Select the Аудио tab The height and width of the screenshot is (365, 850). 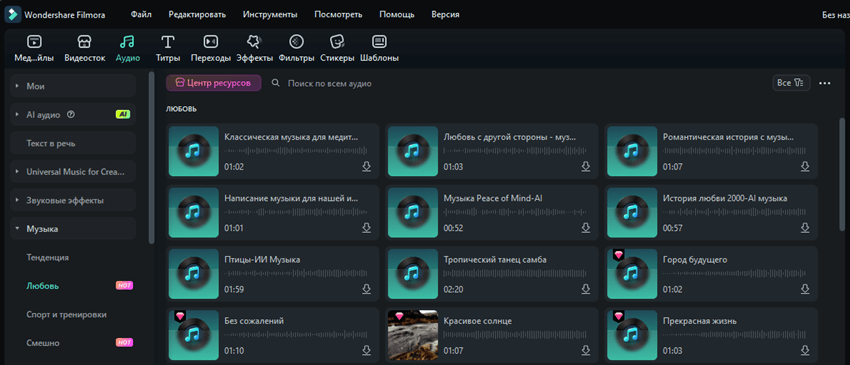pyautogui.click(x=128, y=48)
